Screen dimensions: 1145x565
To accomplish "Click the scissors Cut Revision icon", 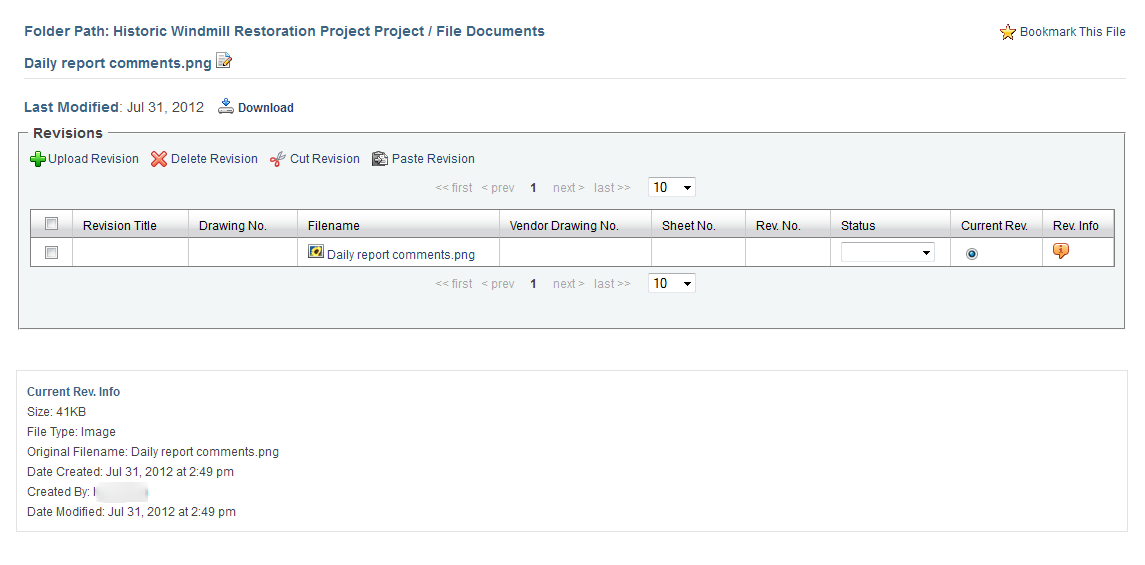I will [277, 159].
